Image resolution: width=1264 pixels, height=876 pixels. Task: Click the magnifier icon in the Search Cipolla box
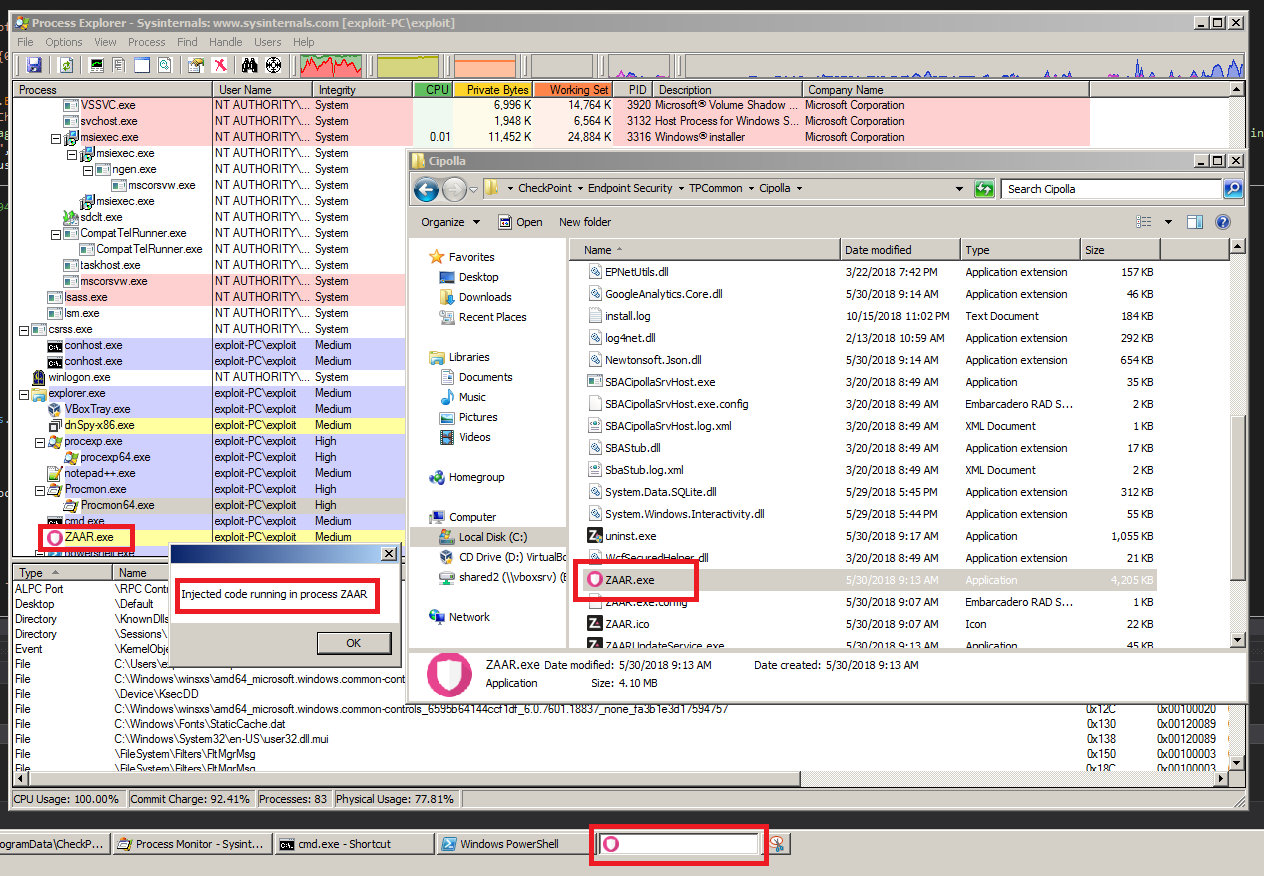pos(1233,188)
